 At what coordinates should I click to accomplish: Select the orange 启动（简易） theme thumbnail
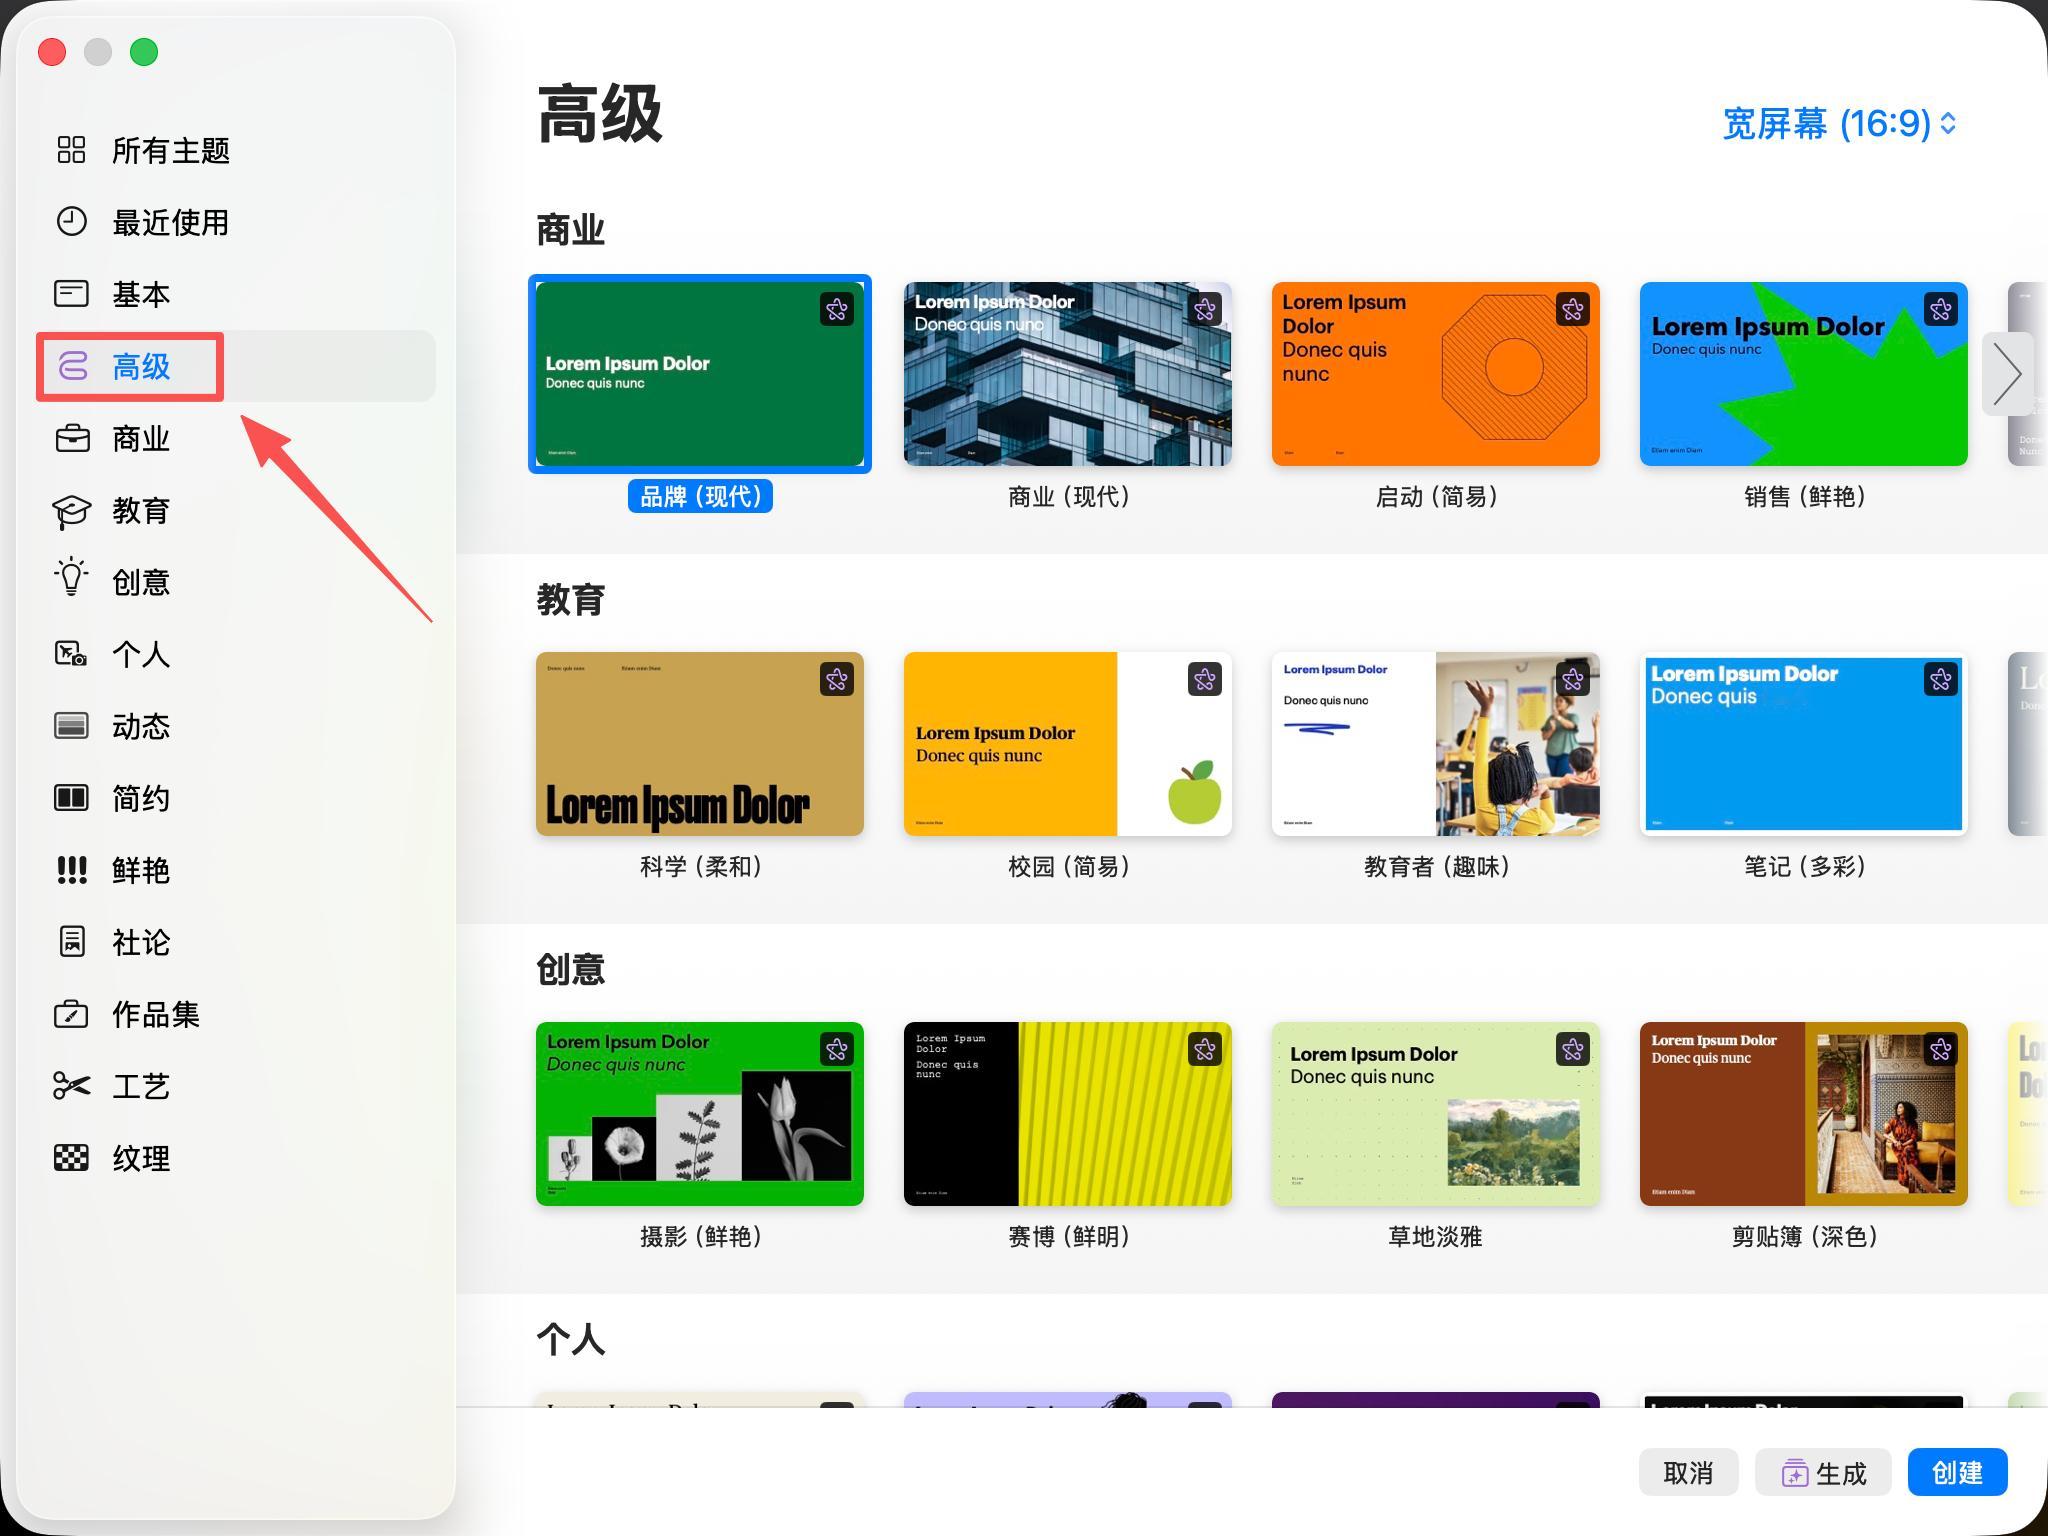[x=1435, y=374]
